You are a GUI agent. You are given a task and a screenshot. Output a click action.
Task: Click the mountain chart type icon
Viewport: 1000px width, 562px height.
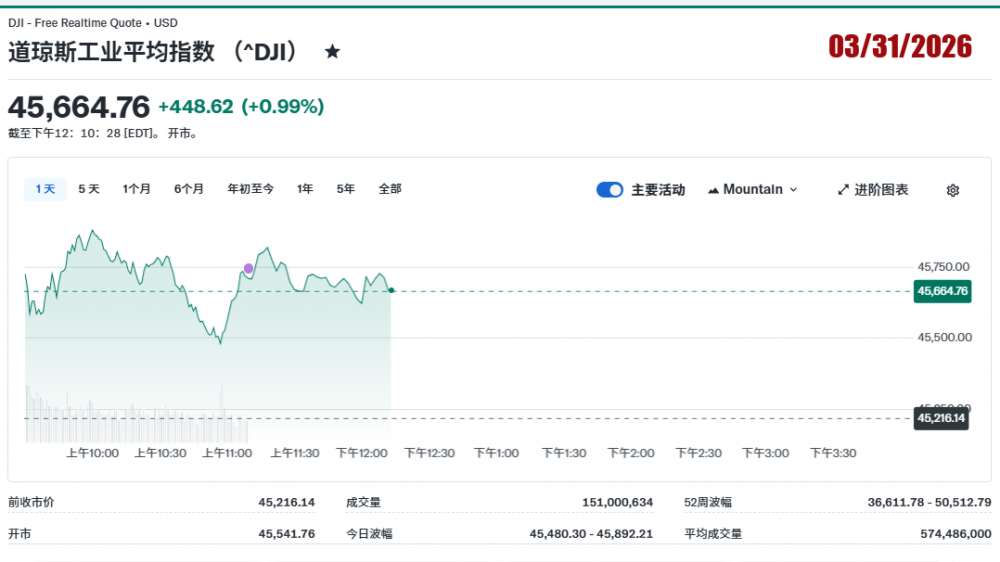(x=713, y=190)
